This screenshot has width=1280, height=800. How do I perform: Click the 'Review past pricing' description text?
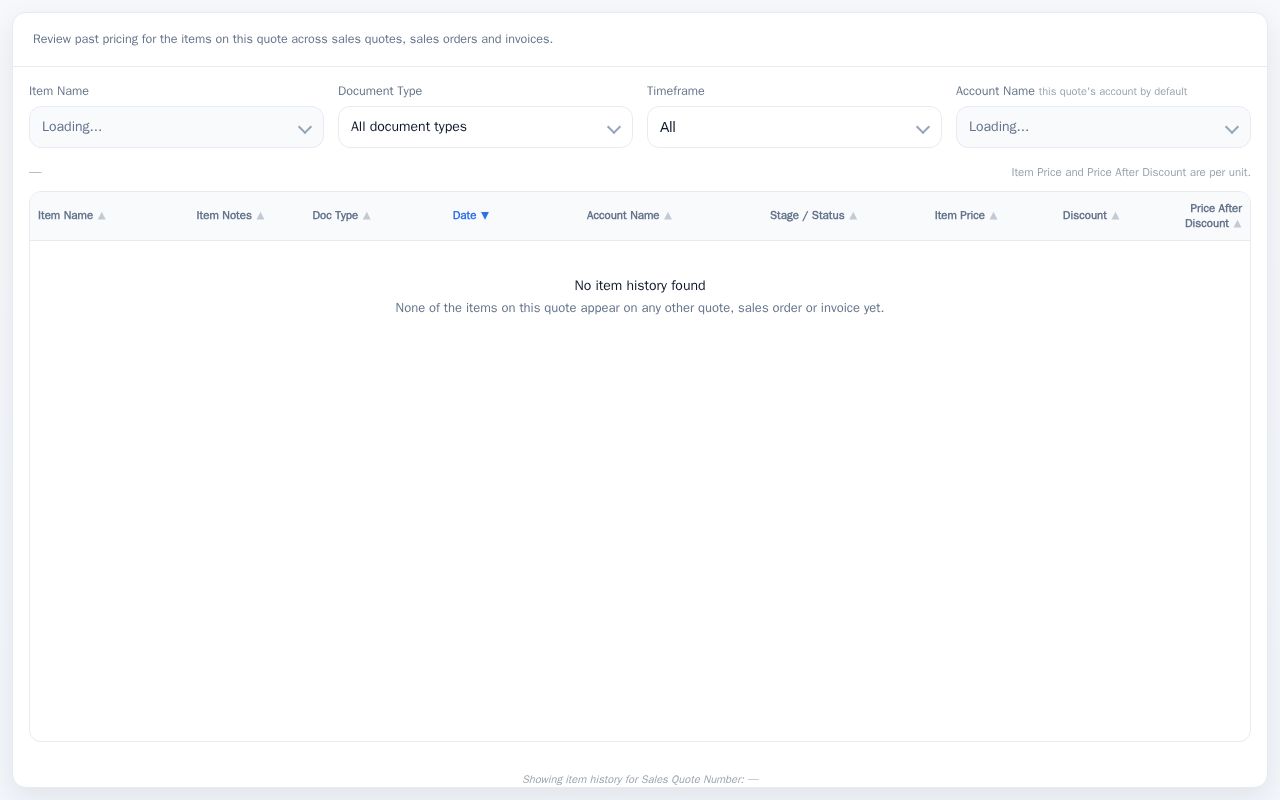click(x=293, y=39)
